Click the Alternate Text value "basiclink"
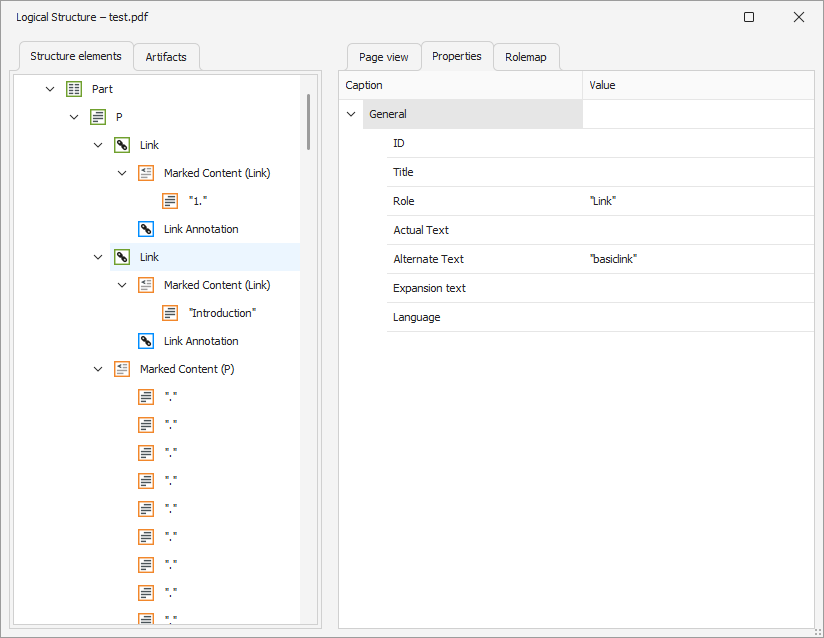The height and width of the screenshot is (638, 824). coord(614,259)
